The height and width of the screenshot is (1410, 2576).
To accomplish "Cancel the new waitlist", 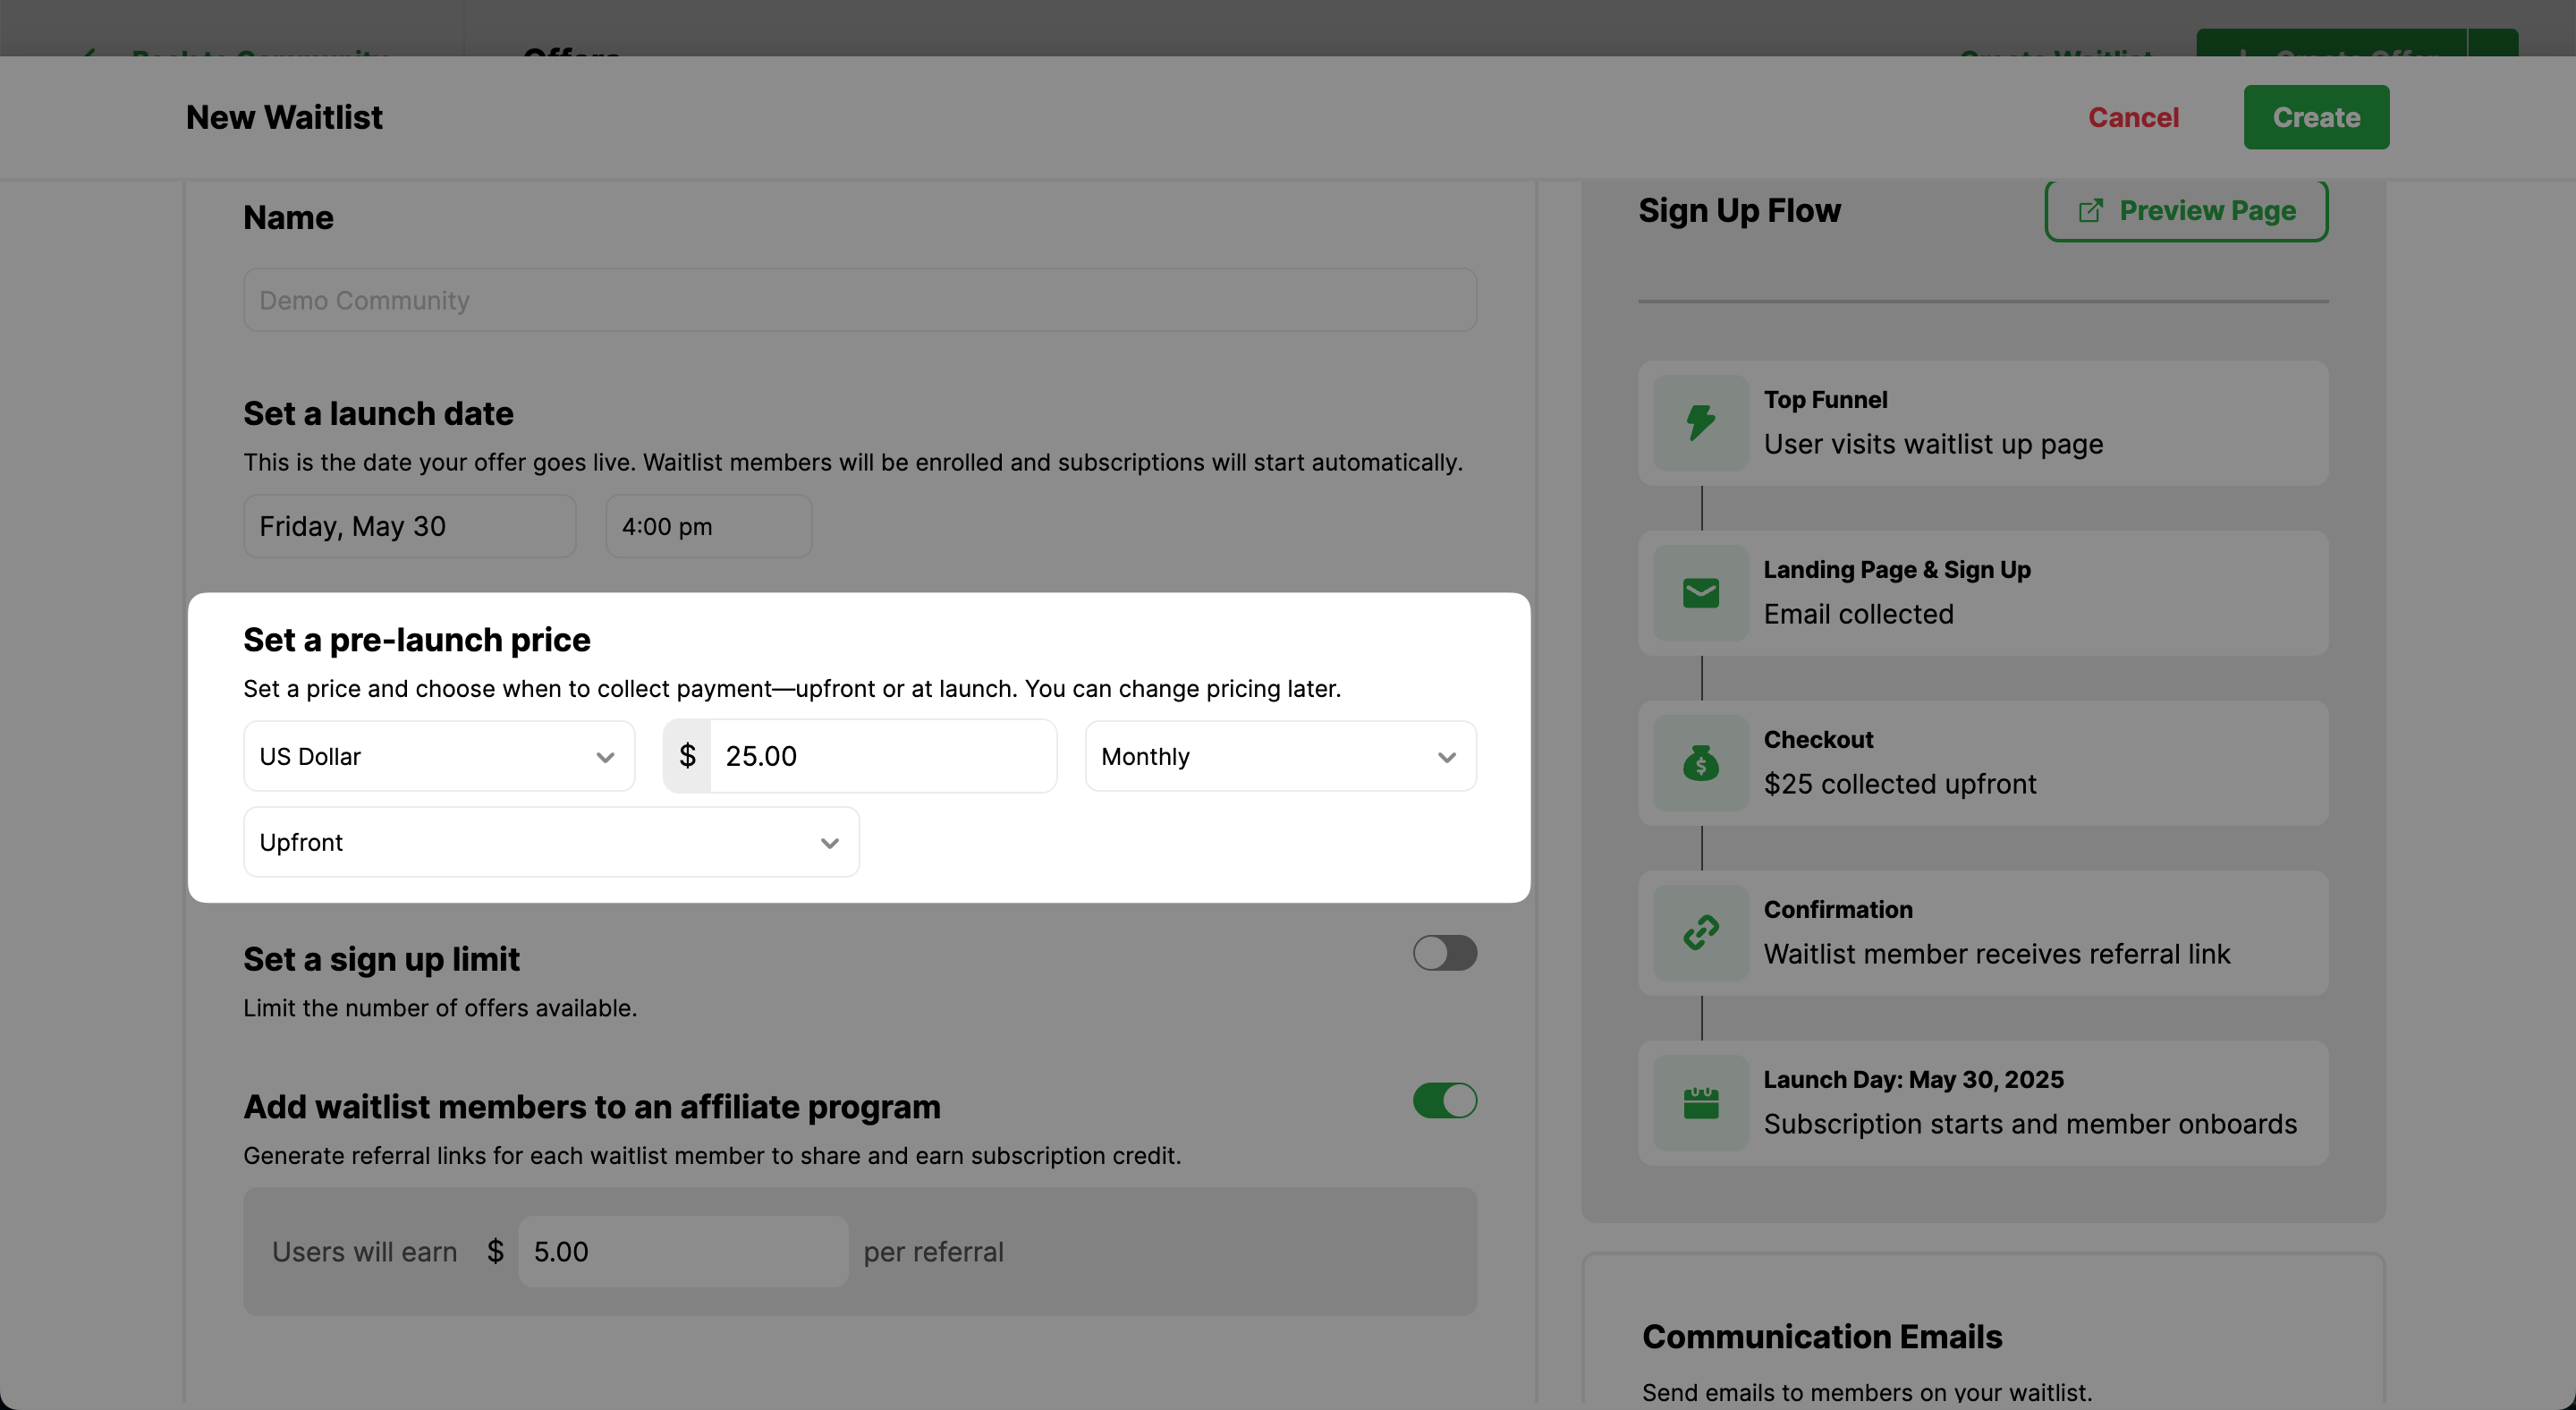I will (x=2132, y=117).
